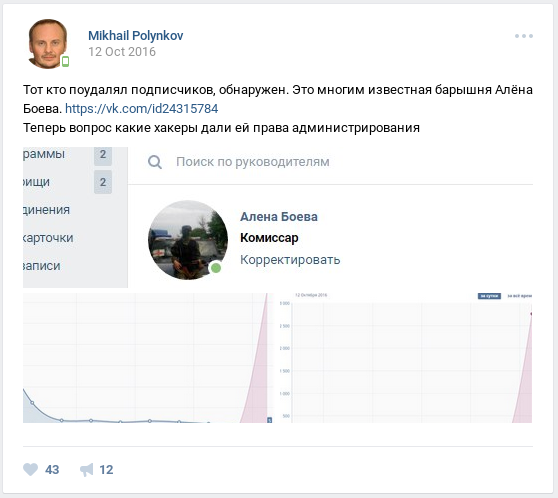Share the post via the megaphone icon
This screenshot has height=498, width=558.
(x=86, y=470)
